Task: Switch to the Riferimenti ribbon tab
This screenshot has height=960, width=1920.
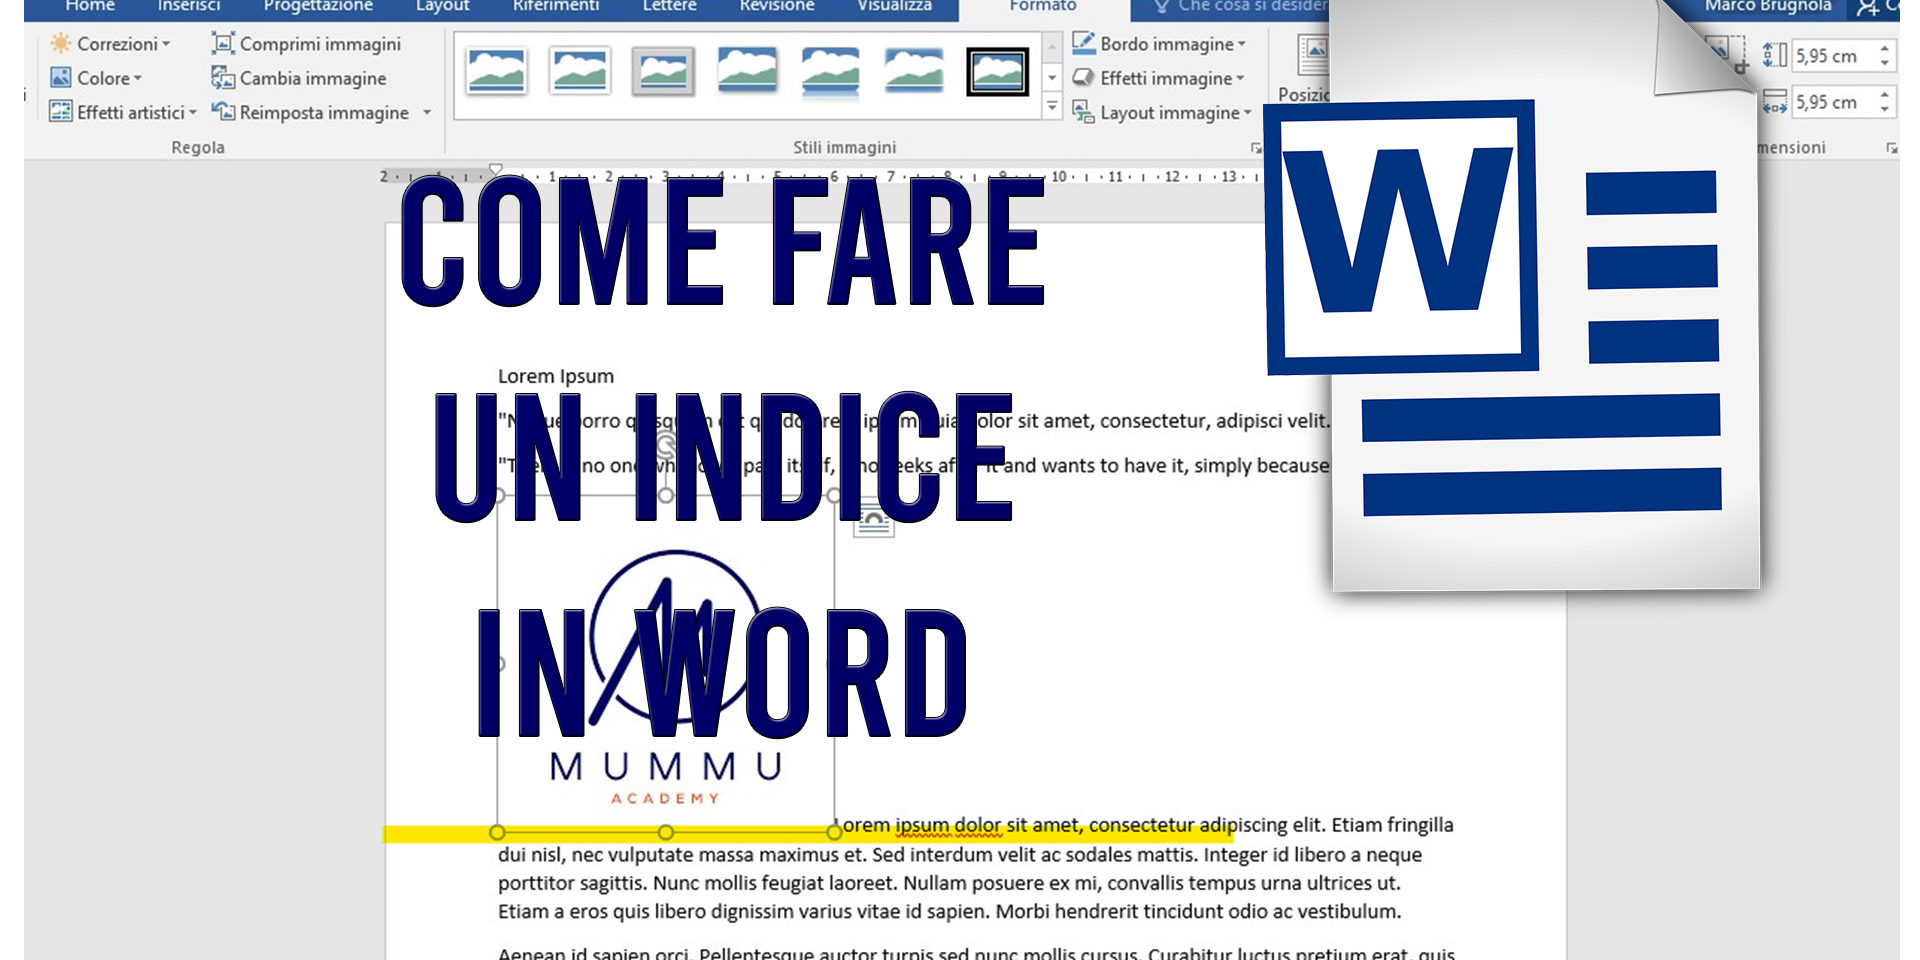Action: [556, 6]
